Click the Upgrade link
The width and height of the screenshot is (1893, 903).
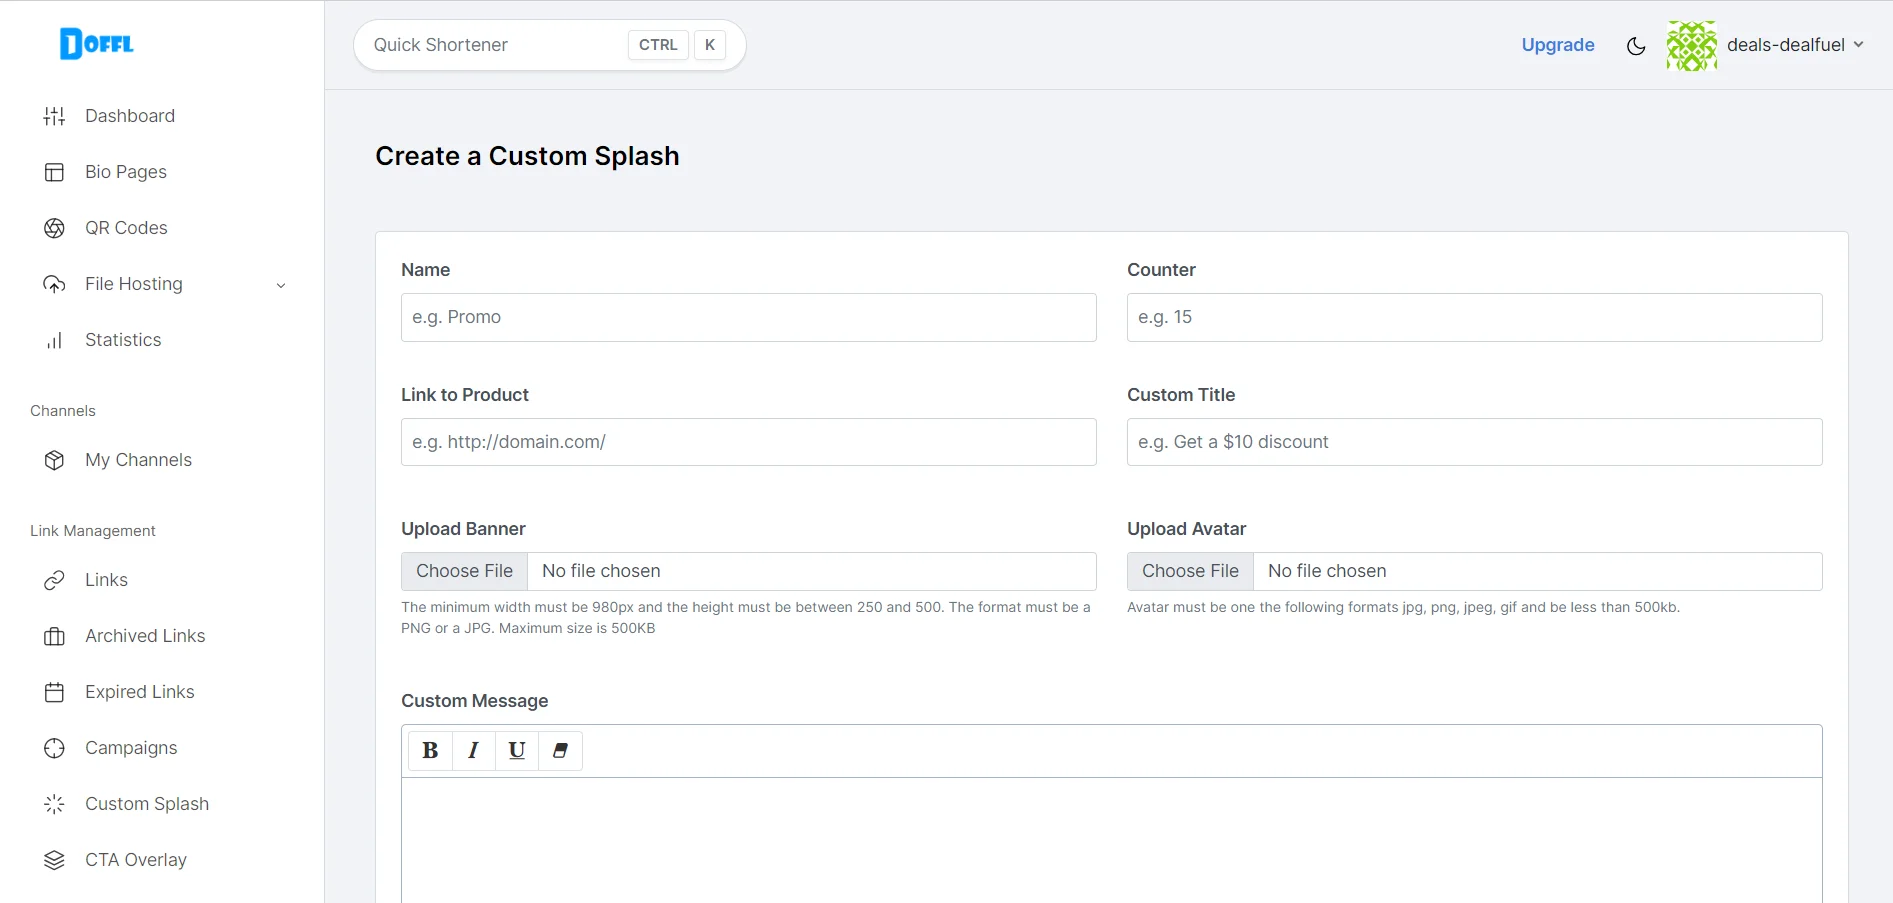coord(1558,45)
